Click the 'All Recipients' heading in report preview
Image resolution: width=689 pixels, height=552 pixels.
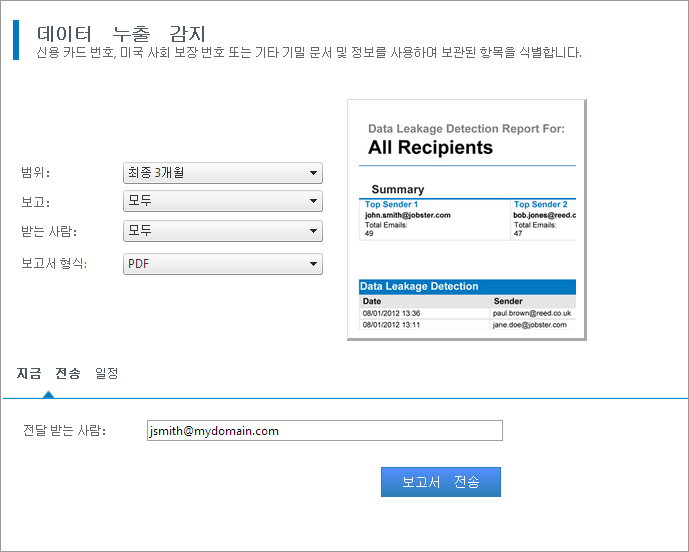tap(430, 148)
